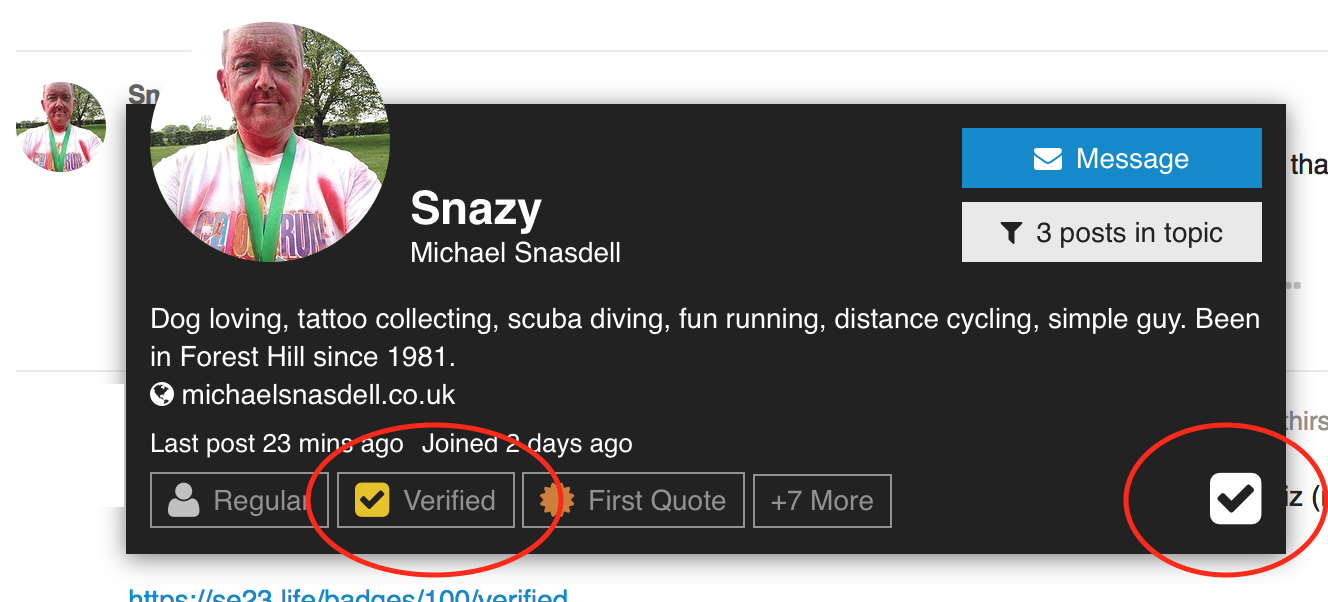Click the grey person icon on Regular badge

click(184, 500)
